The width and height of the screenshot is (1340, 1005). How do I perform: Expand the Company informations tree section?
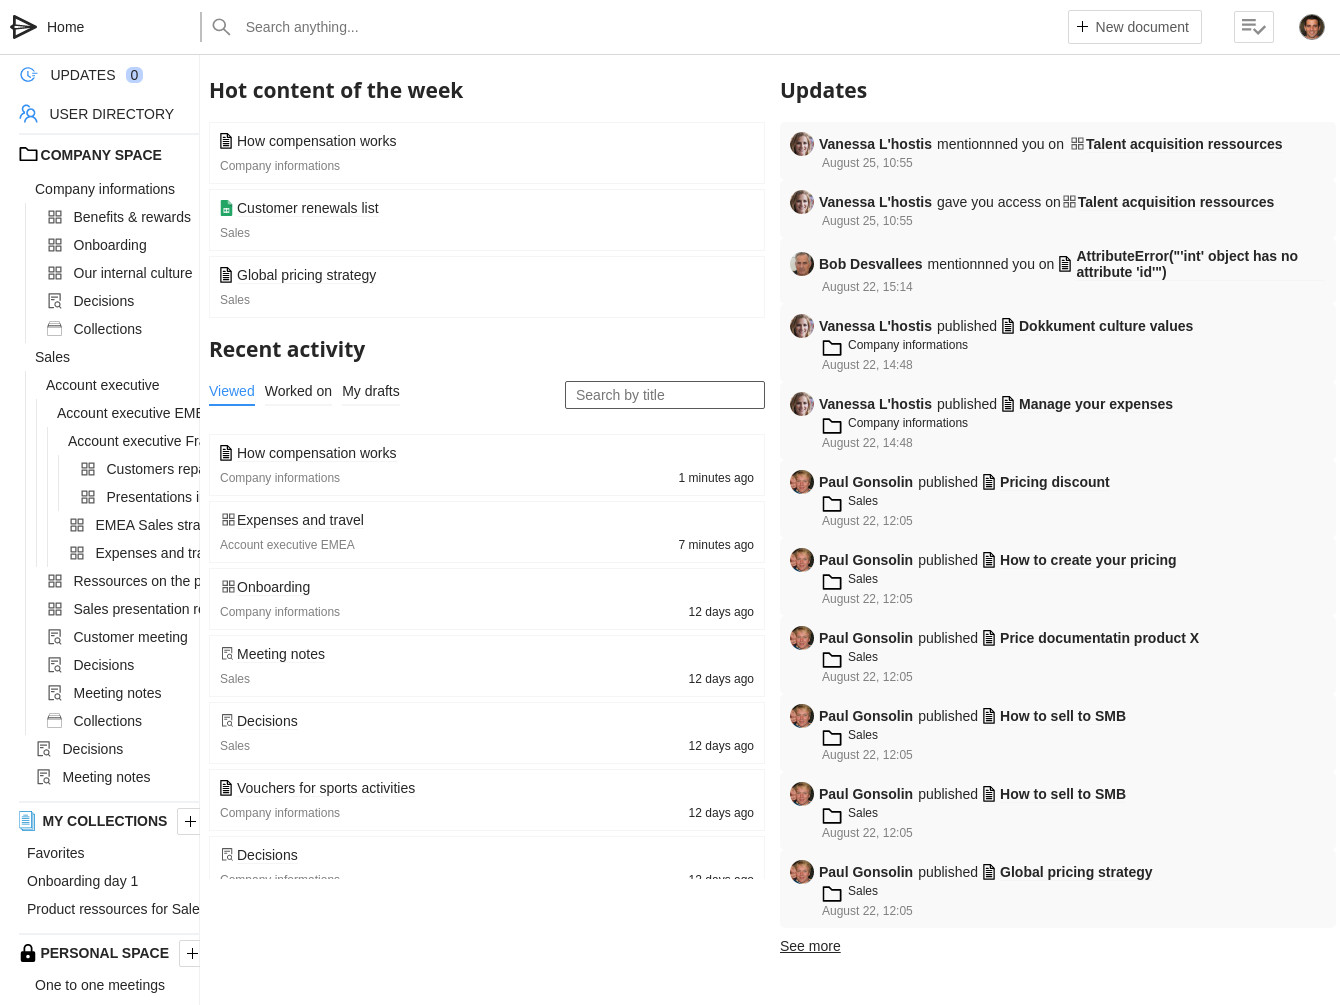coord(105,189)
